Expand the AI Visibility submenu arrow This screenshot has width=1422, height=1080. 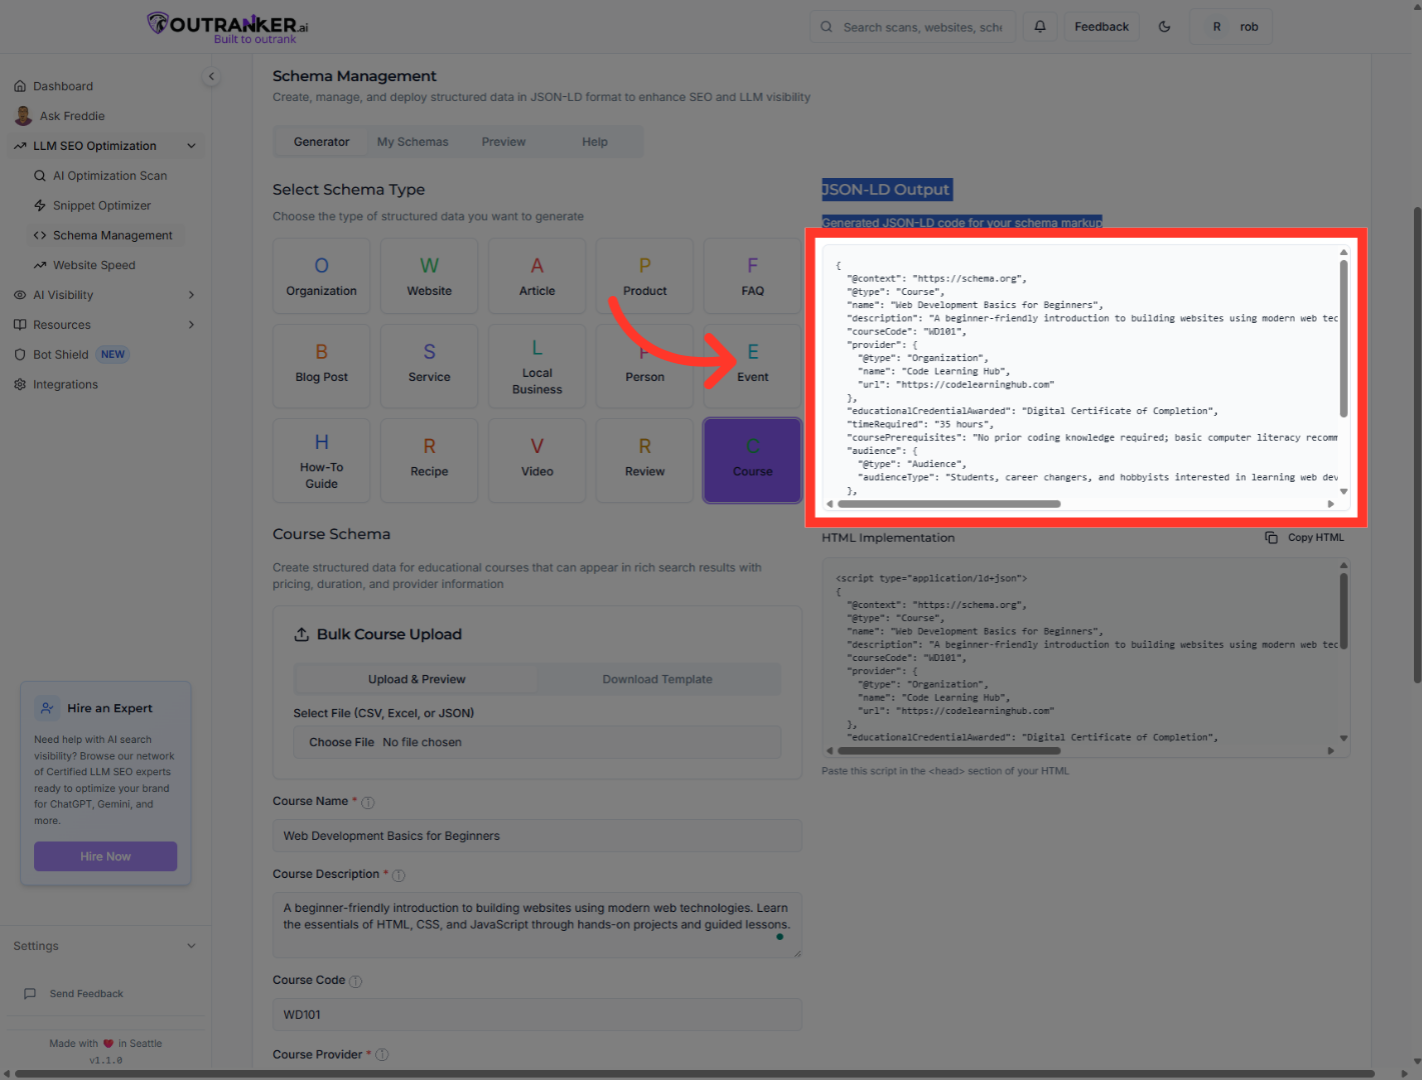191,295
